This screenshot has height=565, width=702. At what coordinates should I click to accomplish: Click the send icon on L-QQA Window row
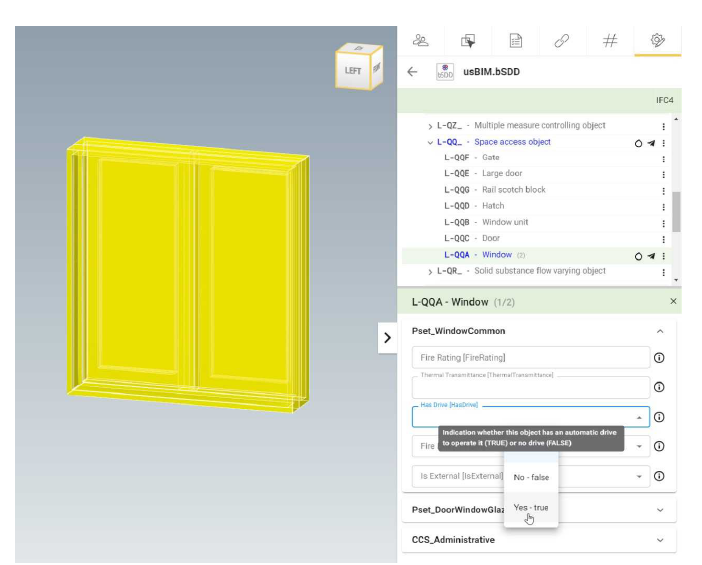(x=651, y=256)
